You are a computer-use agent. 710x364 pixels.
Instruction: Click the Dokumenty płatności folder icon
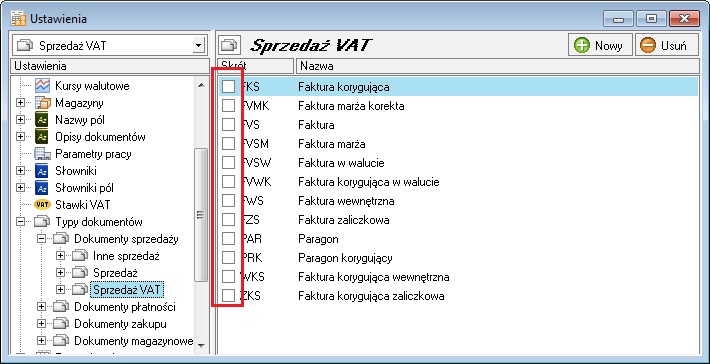tap(61, 307)
